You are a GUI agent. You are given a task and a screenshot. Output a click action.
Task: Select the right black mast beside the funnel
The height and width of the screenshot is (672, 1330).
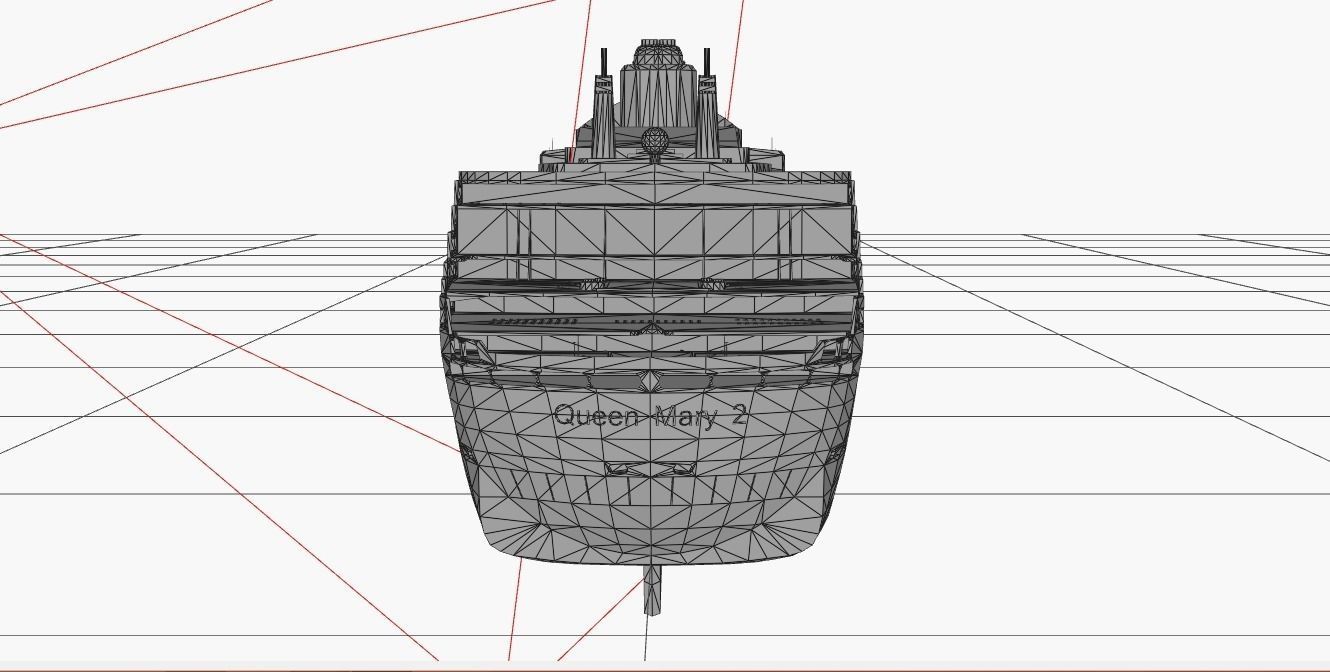(707, 64)
